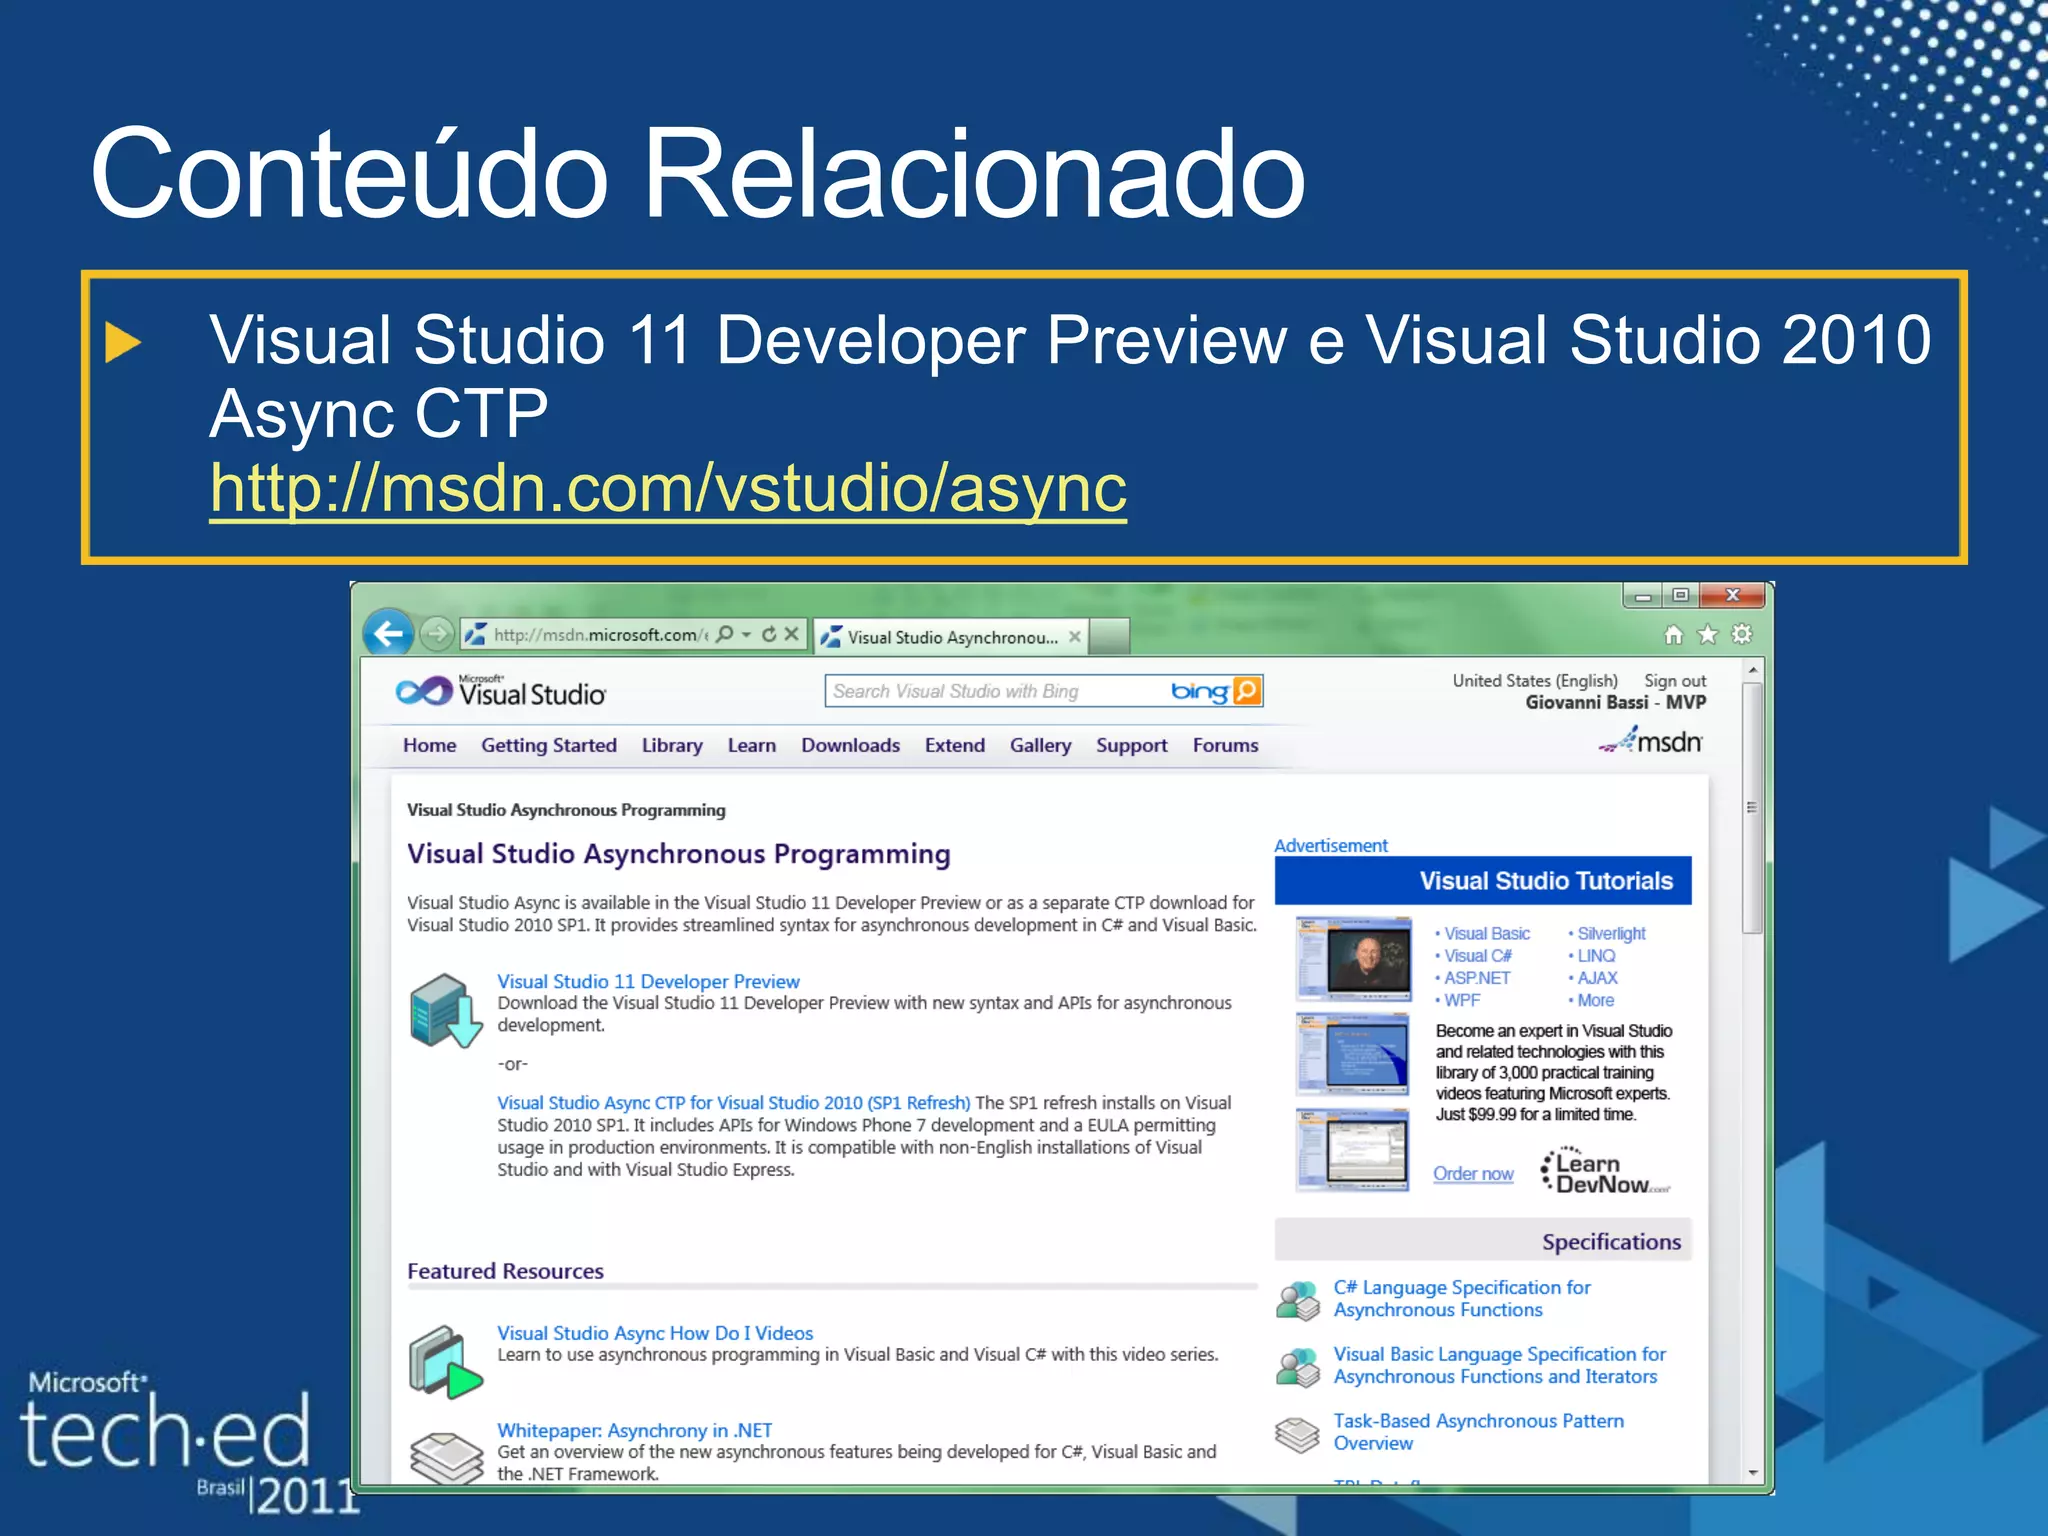Open Visual Studio 11 Developer Preview link

pyautogui.click(x=649, y=981)
